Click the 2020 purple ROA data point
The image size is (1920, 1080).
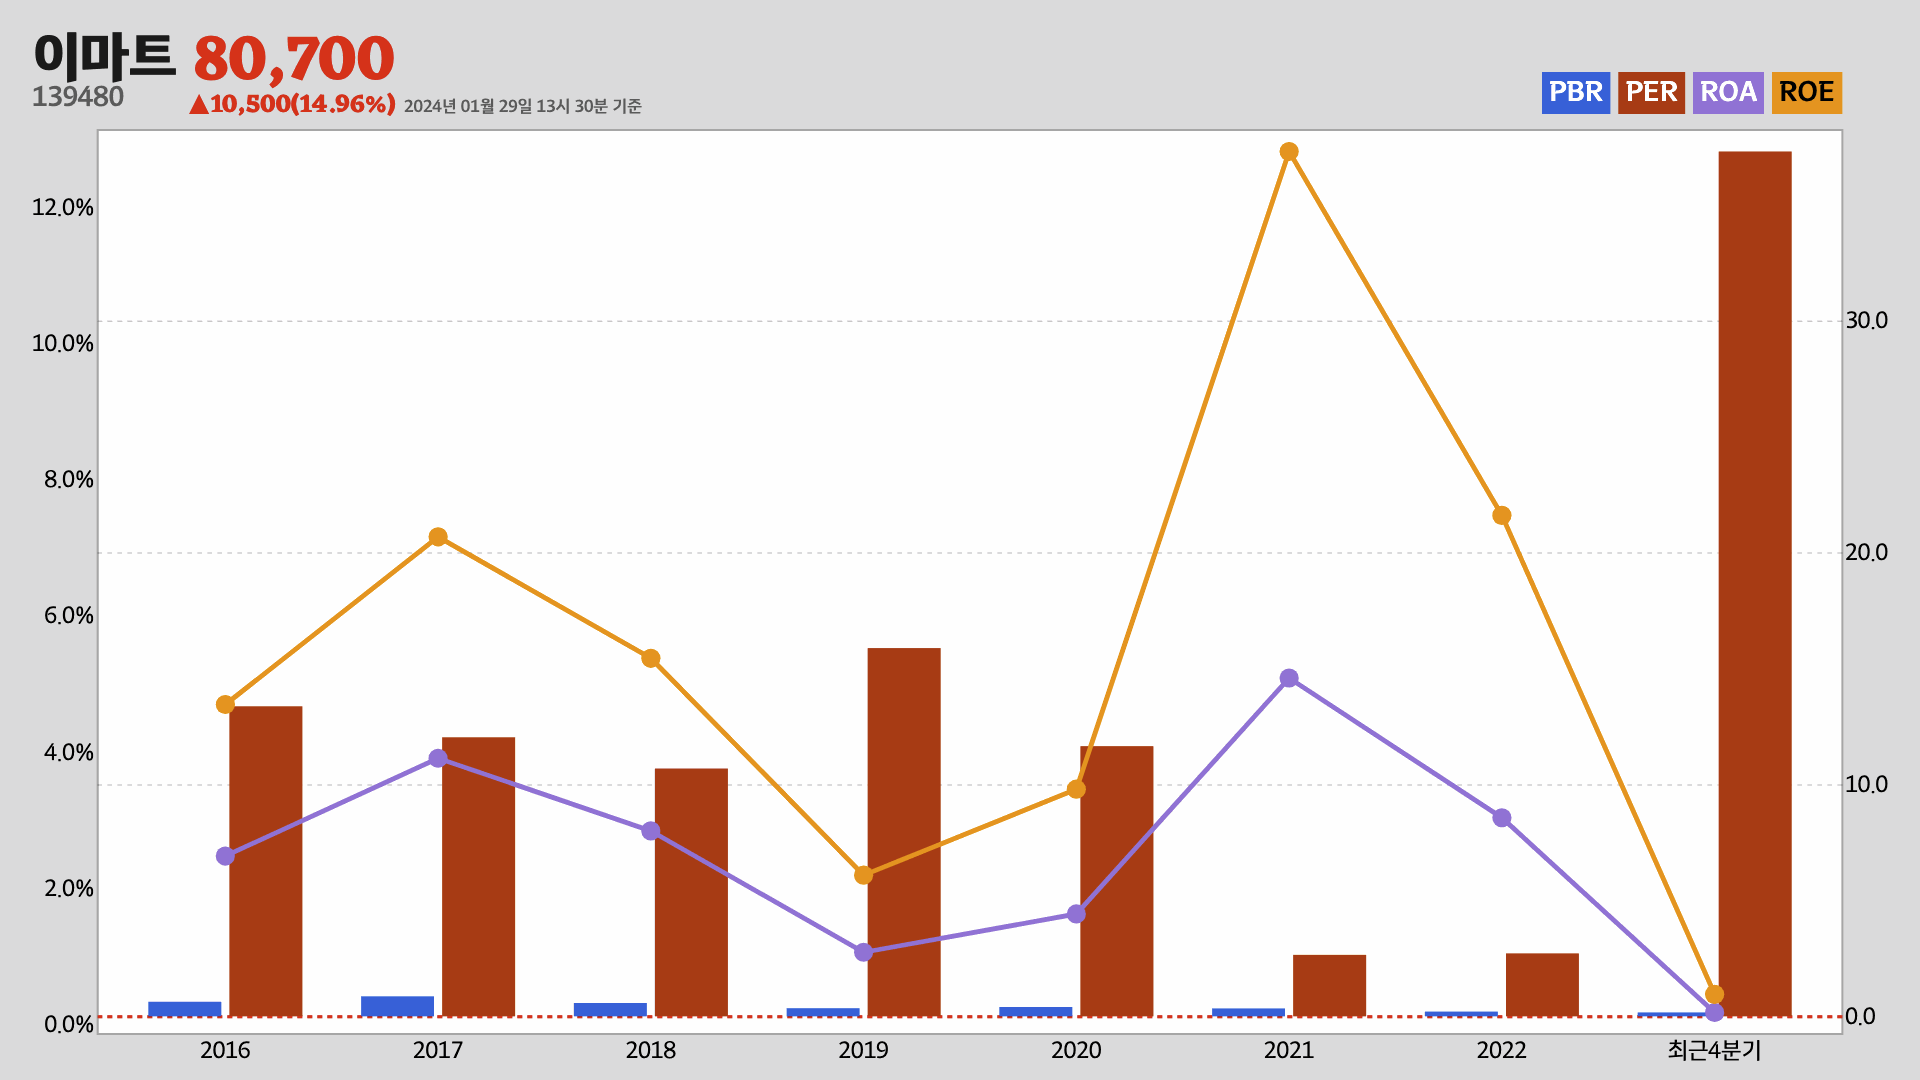pyautogui.click(x=1076, y=914)
